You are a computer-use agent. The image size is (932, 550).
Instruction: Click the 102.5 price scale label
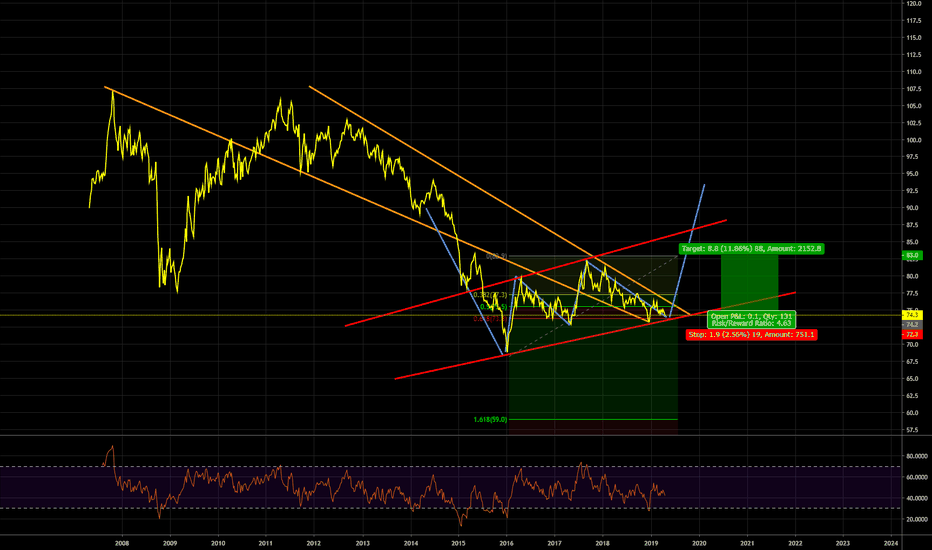914,123
